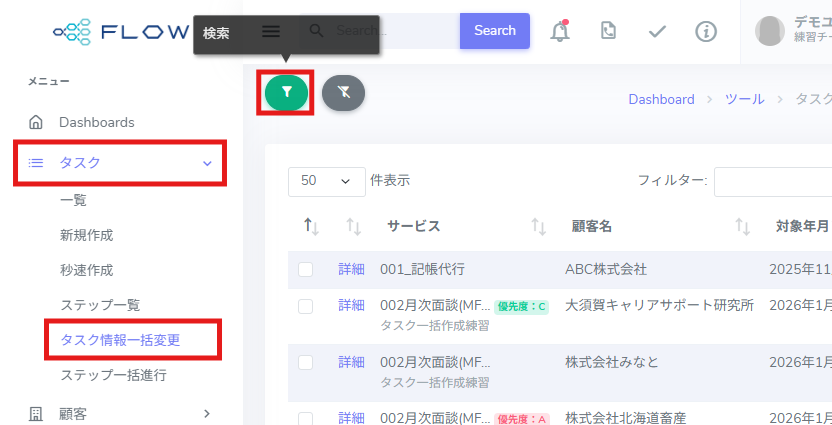The height and width of the screenshot is (425, 832).
Task: Click the document file icon in header
Action: click(x=608, y=31)
